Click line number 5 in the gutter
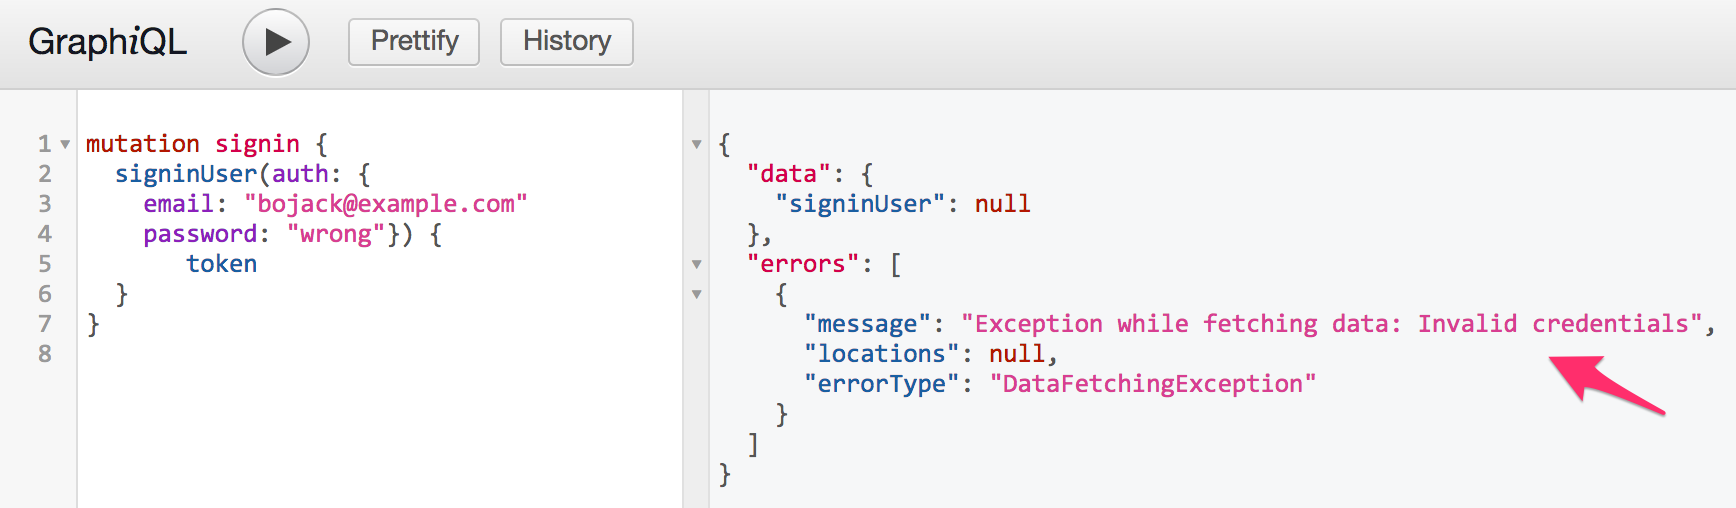The height and width of the screenshot is (508, 1736). tap(44, 264)
